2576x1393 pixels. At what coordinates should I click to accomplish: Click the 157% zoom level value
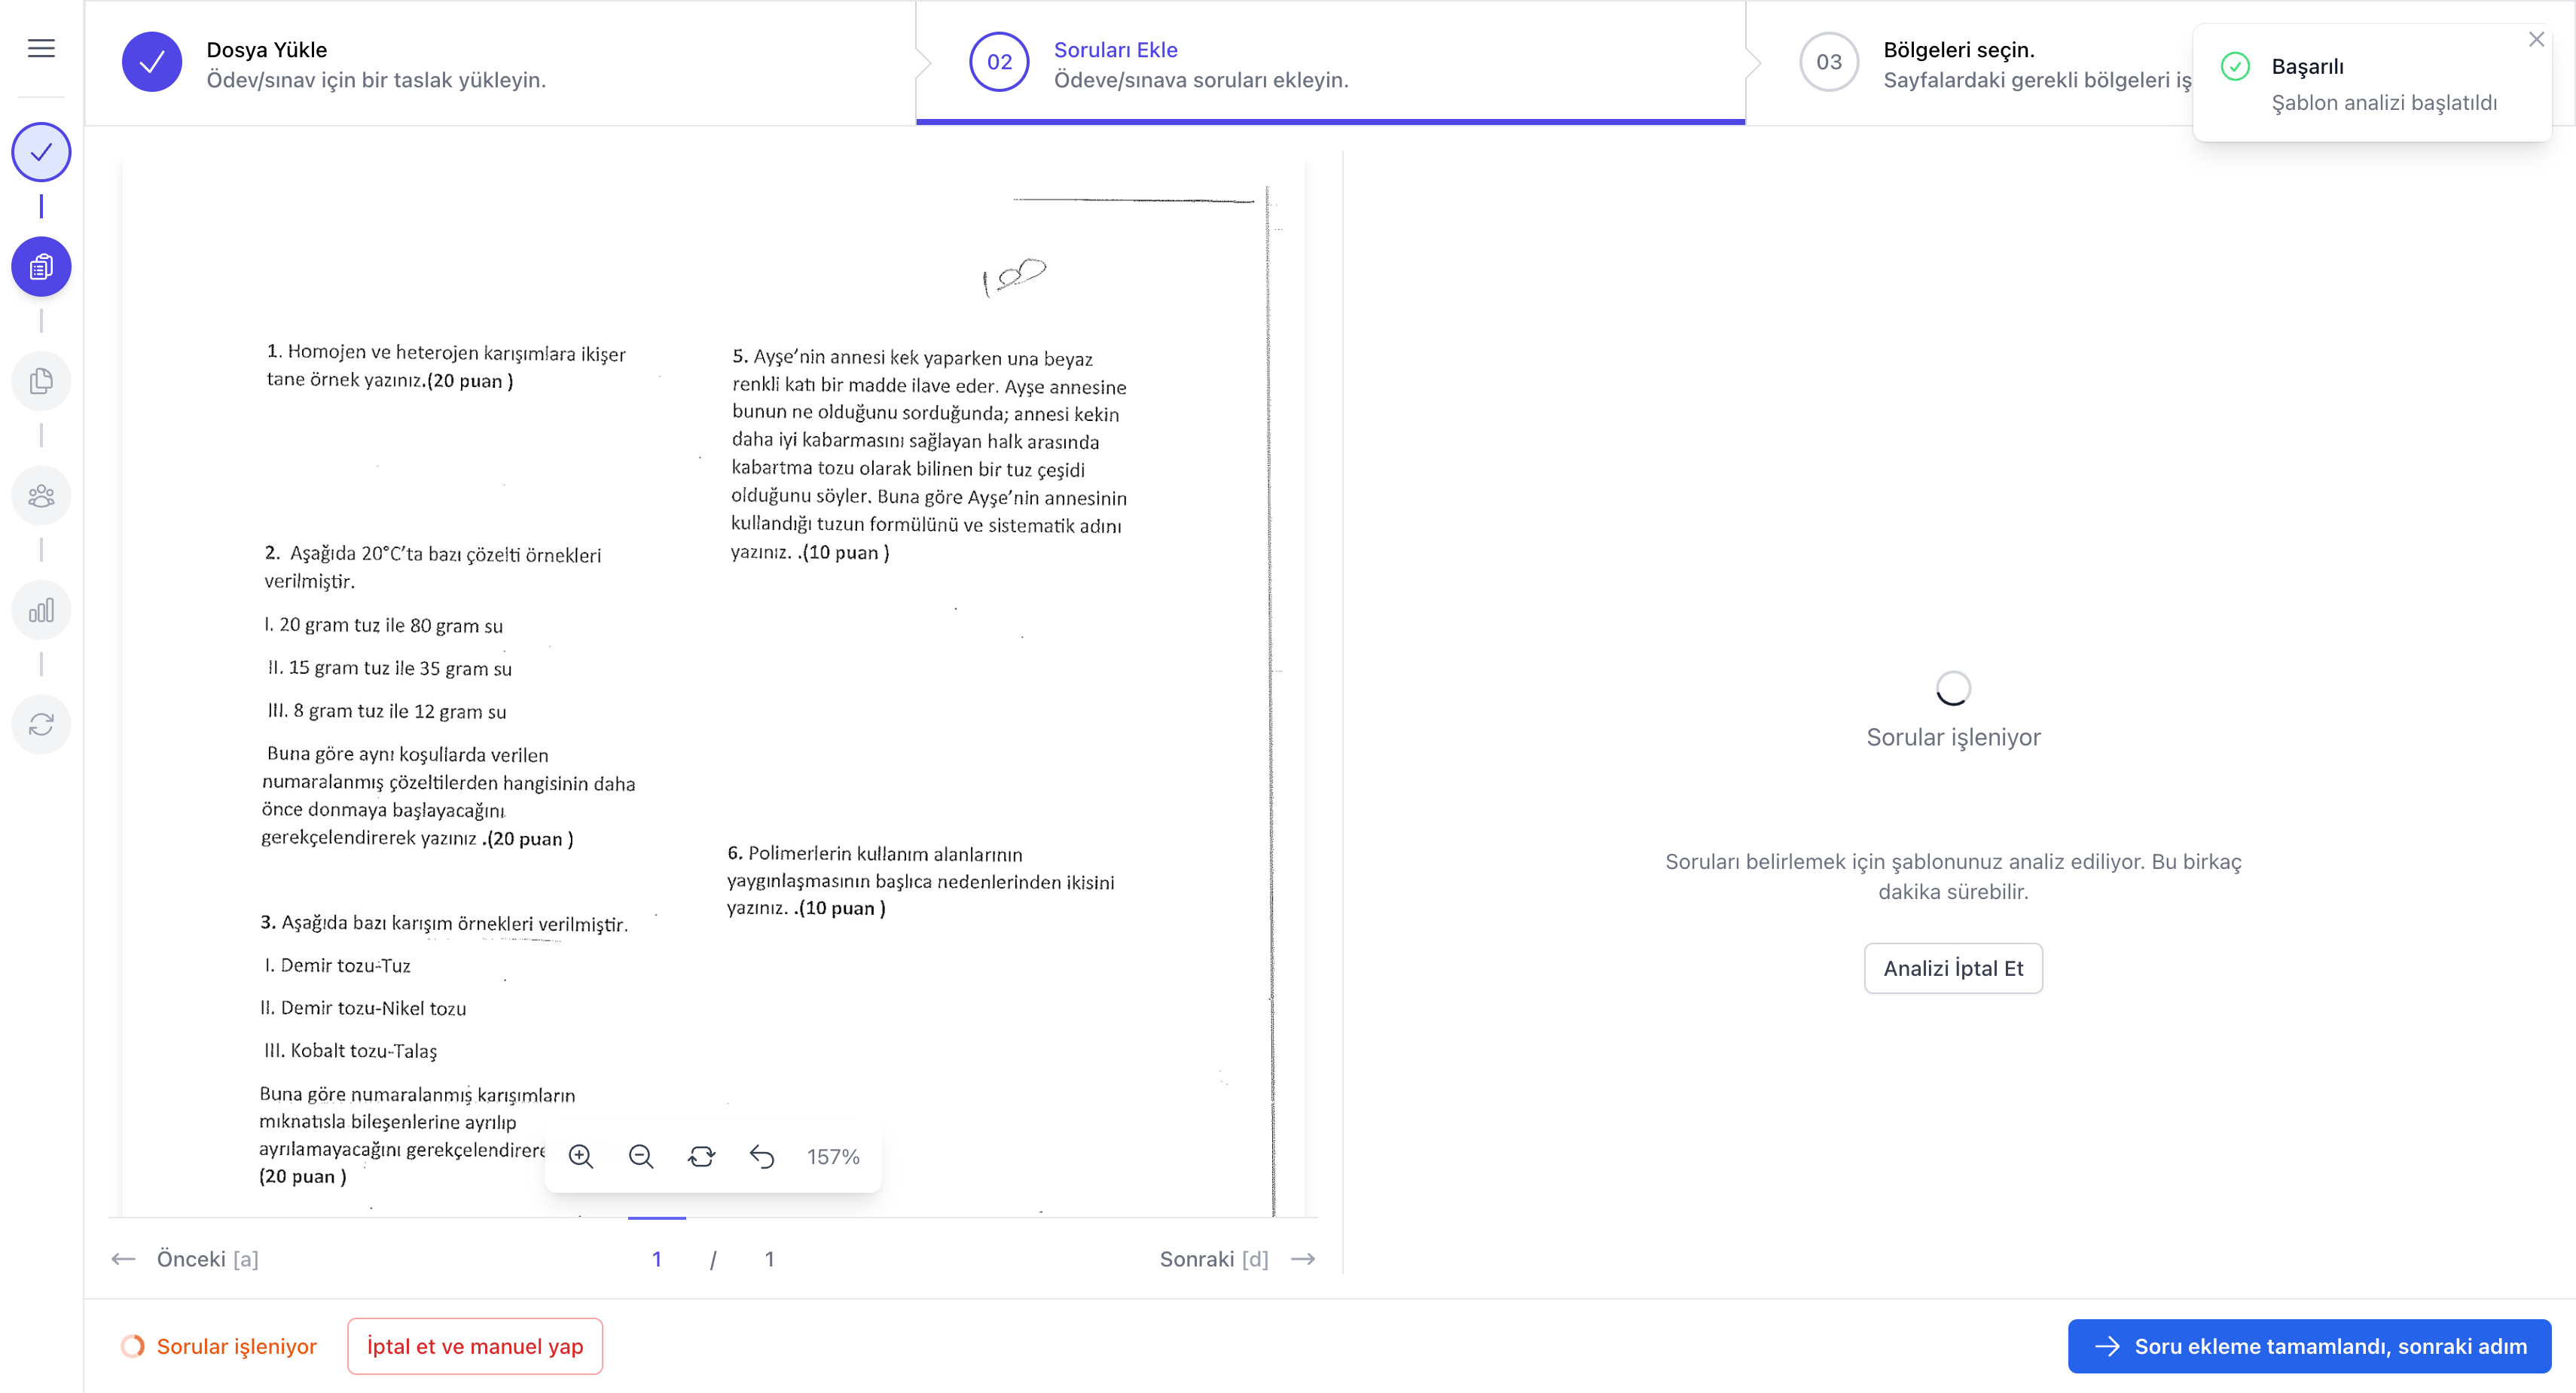pyautogui.click(x=833, y=1157)
